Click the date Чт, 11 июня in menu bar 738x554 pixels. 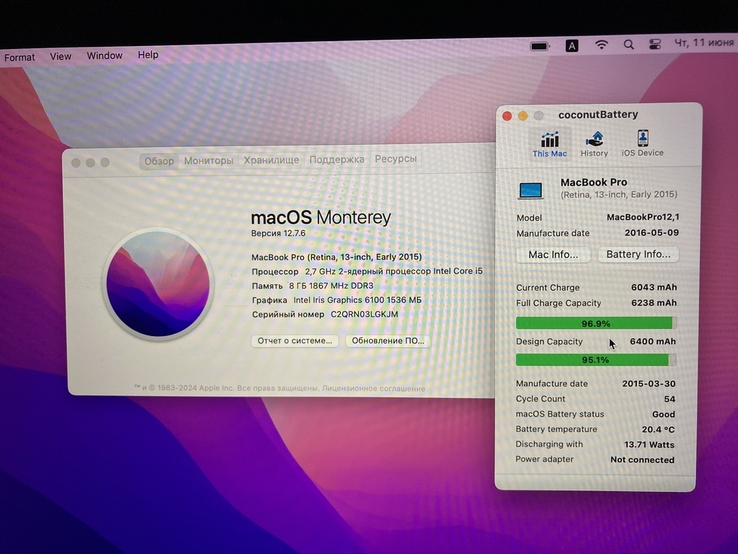(704, 42)
